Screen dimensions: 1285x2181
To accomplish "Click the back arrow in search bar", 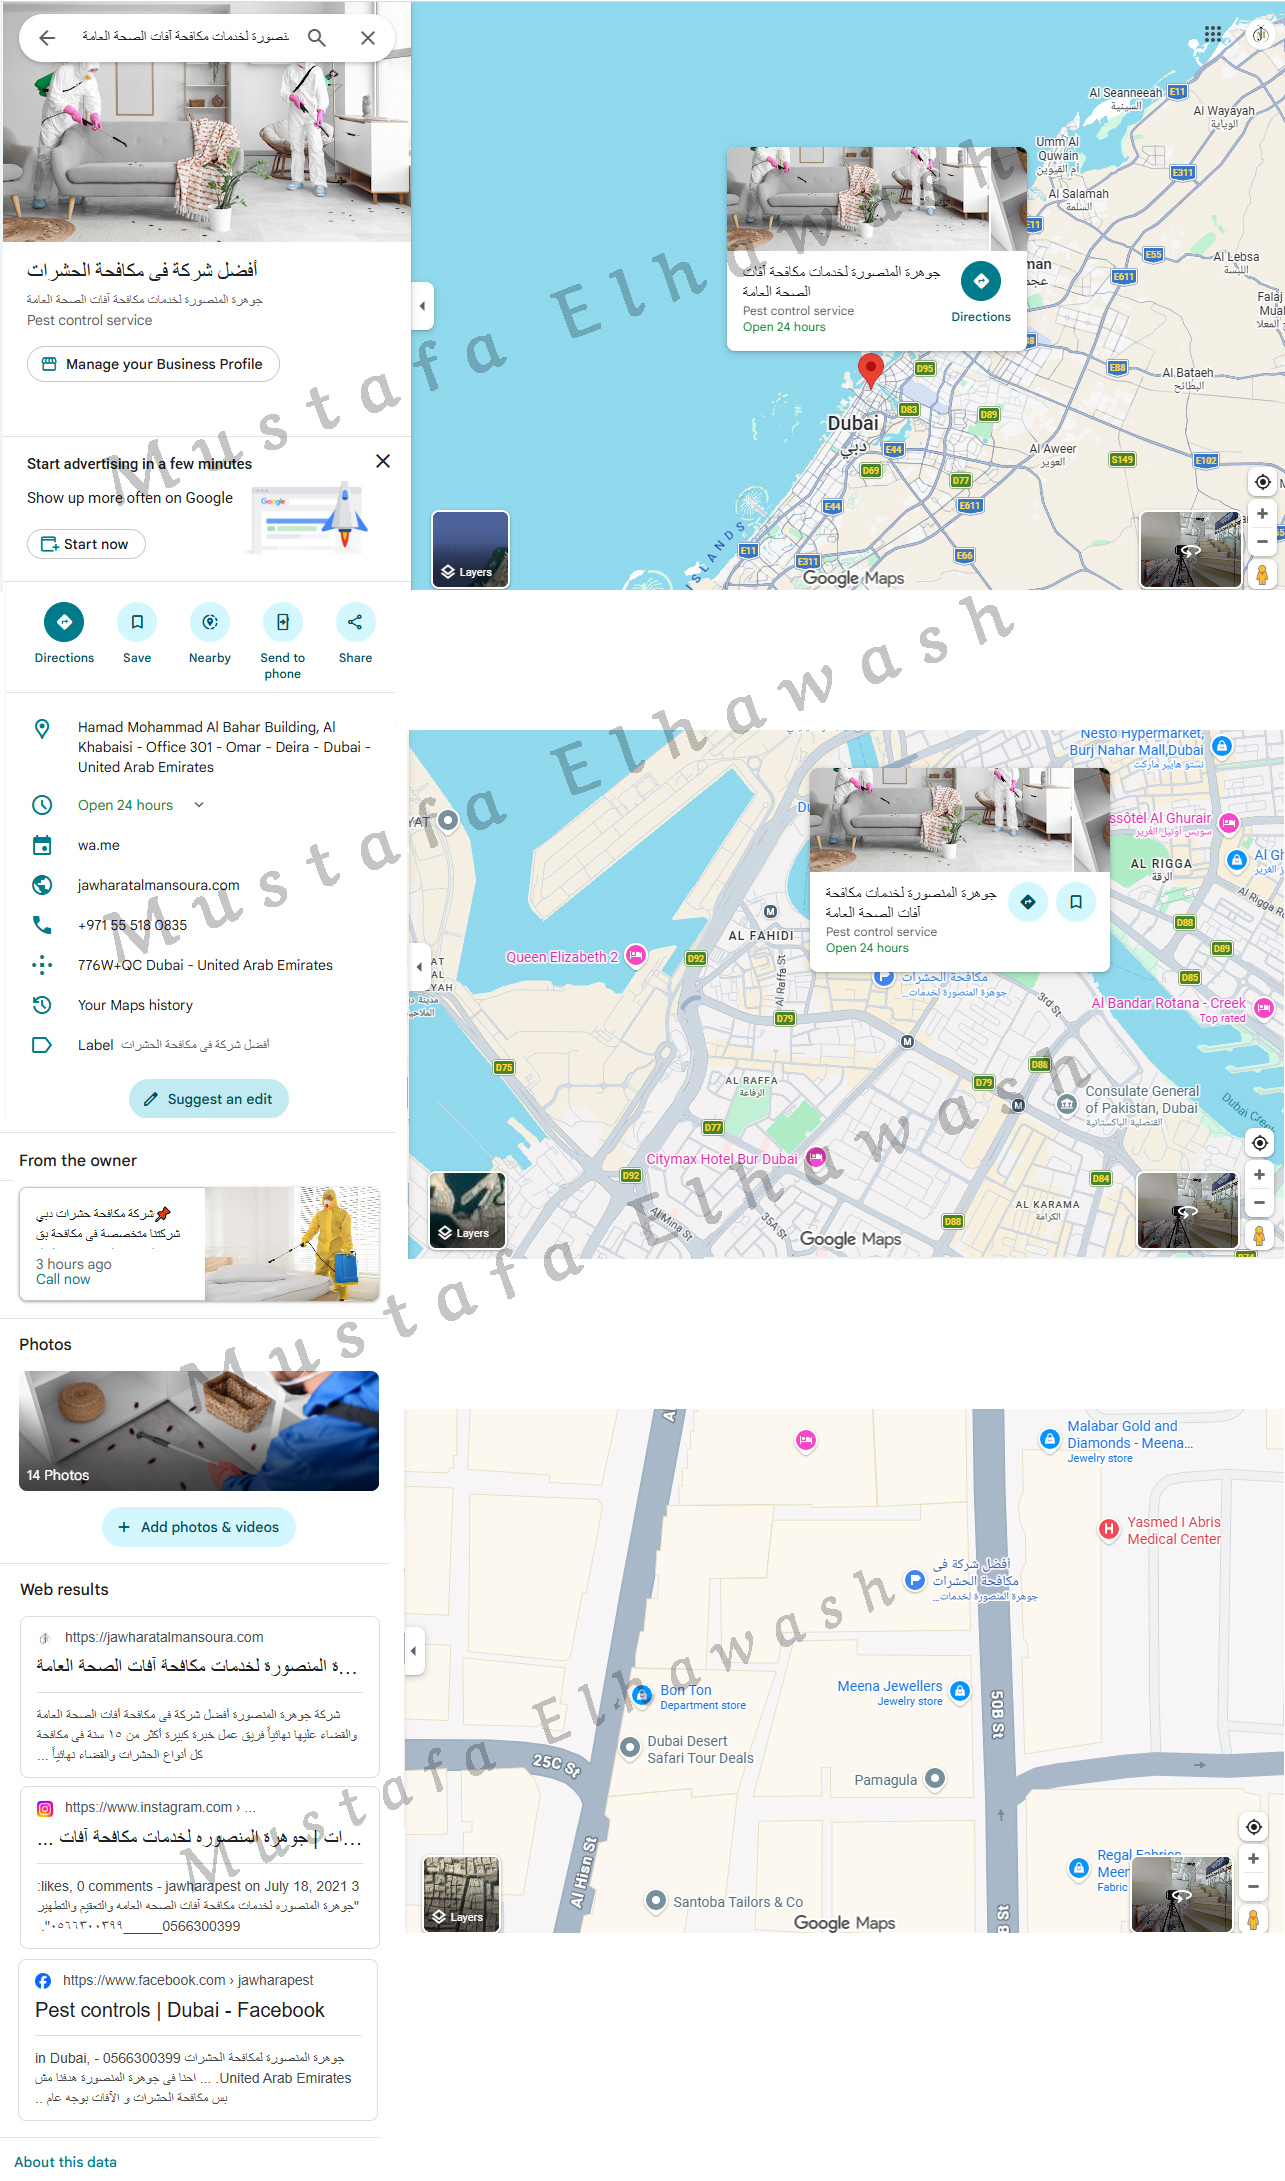I will click(47, 38).
